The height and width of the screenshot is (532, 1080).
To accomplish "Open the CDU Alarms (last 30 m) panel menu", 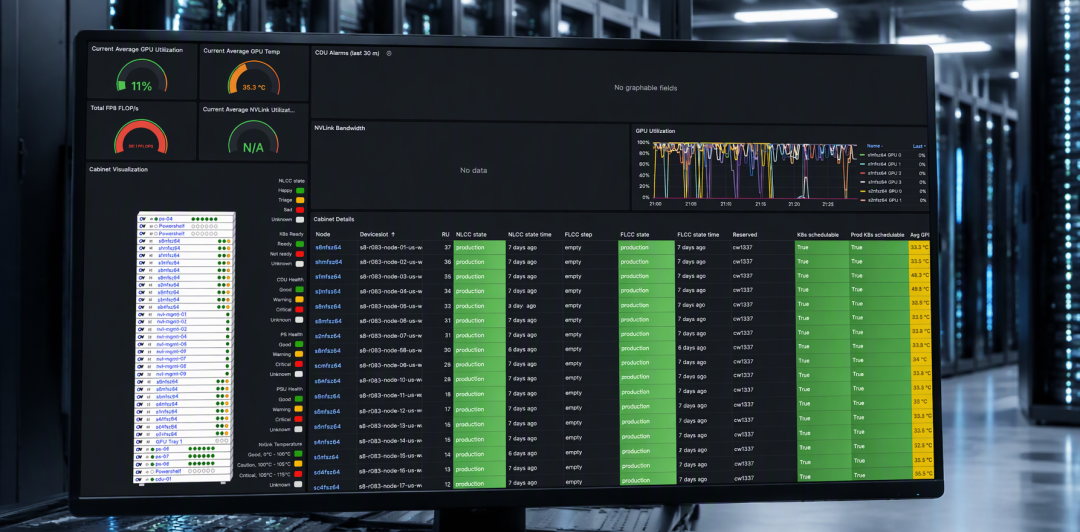I will [x=347, y=52].
